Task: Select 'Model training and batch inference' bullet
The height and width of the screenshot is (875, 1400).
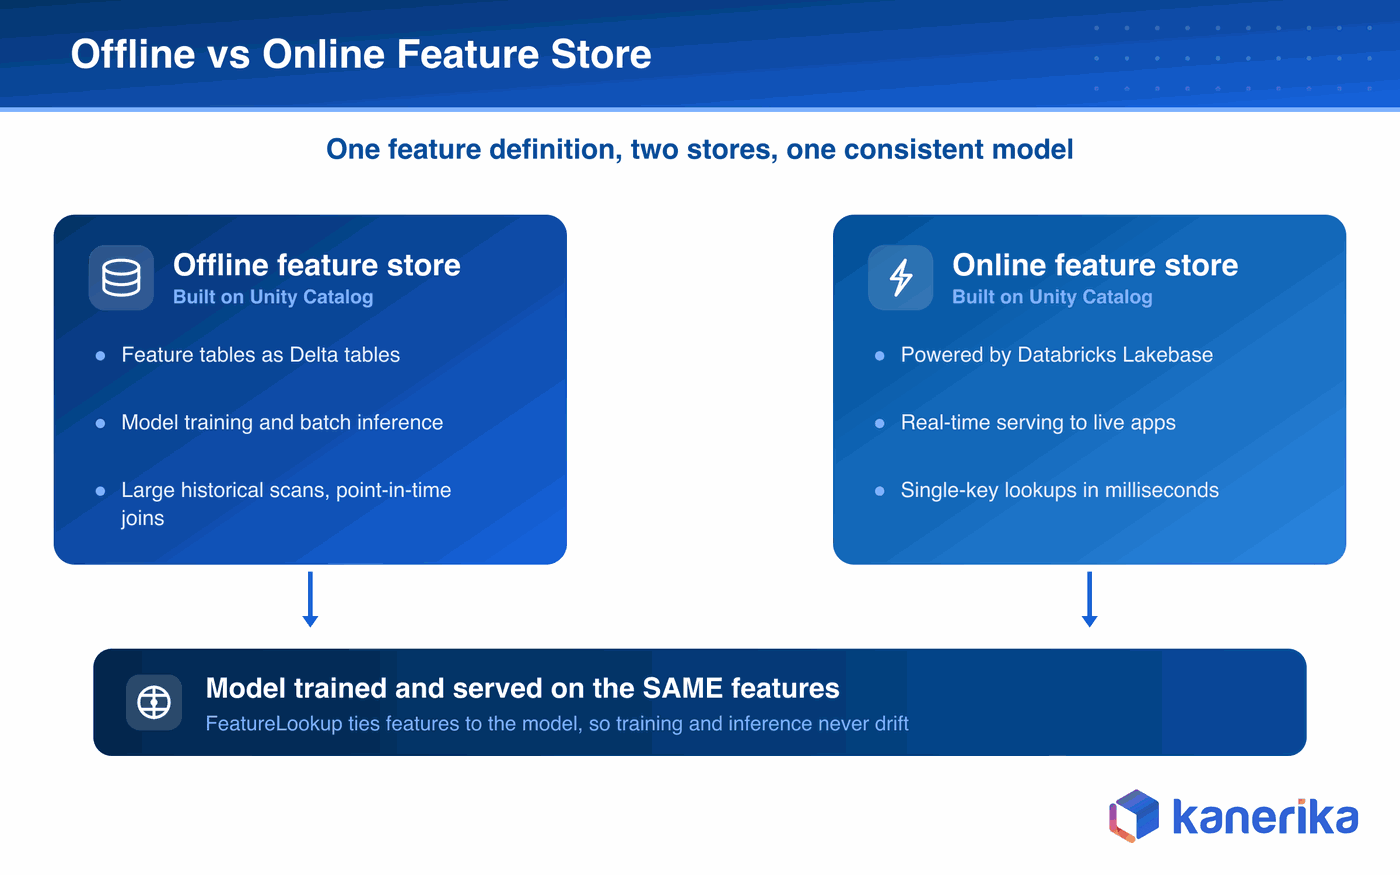Action: [282, 423]
